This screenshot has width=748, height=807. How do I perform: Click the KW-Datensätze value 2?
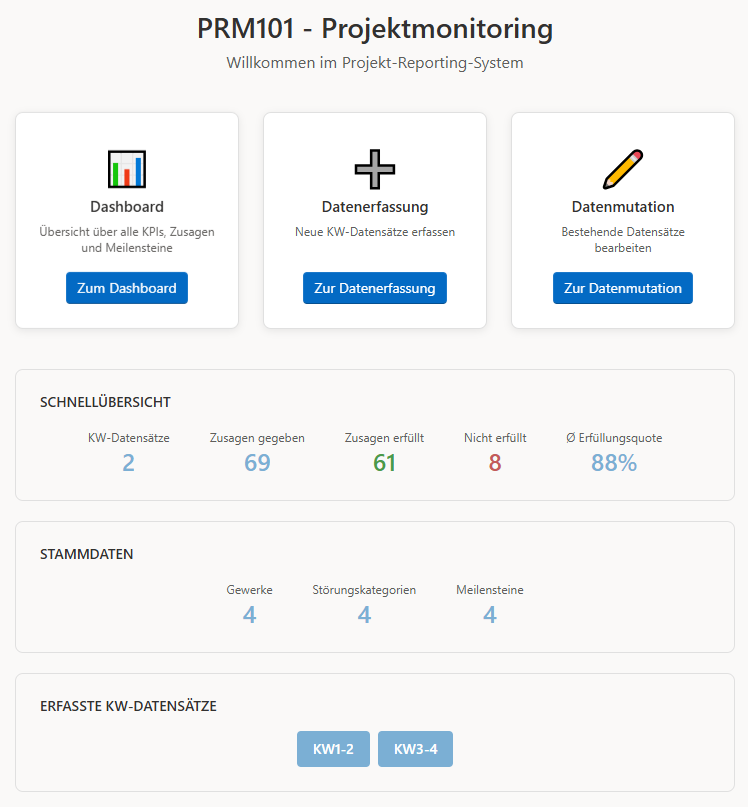(129, 463)
